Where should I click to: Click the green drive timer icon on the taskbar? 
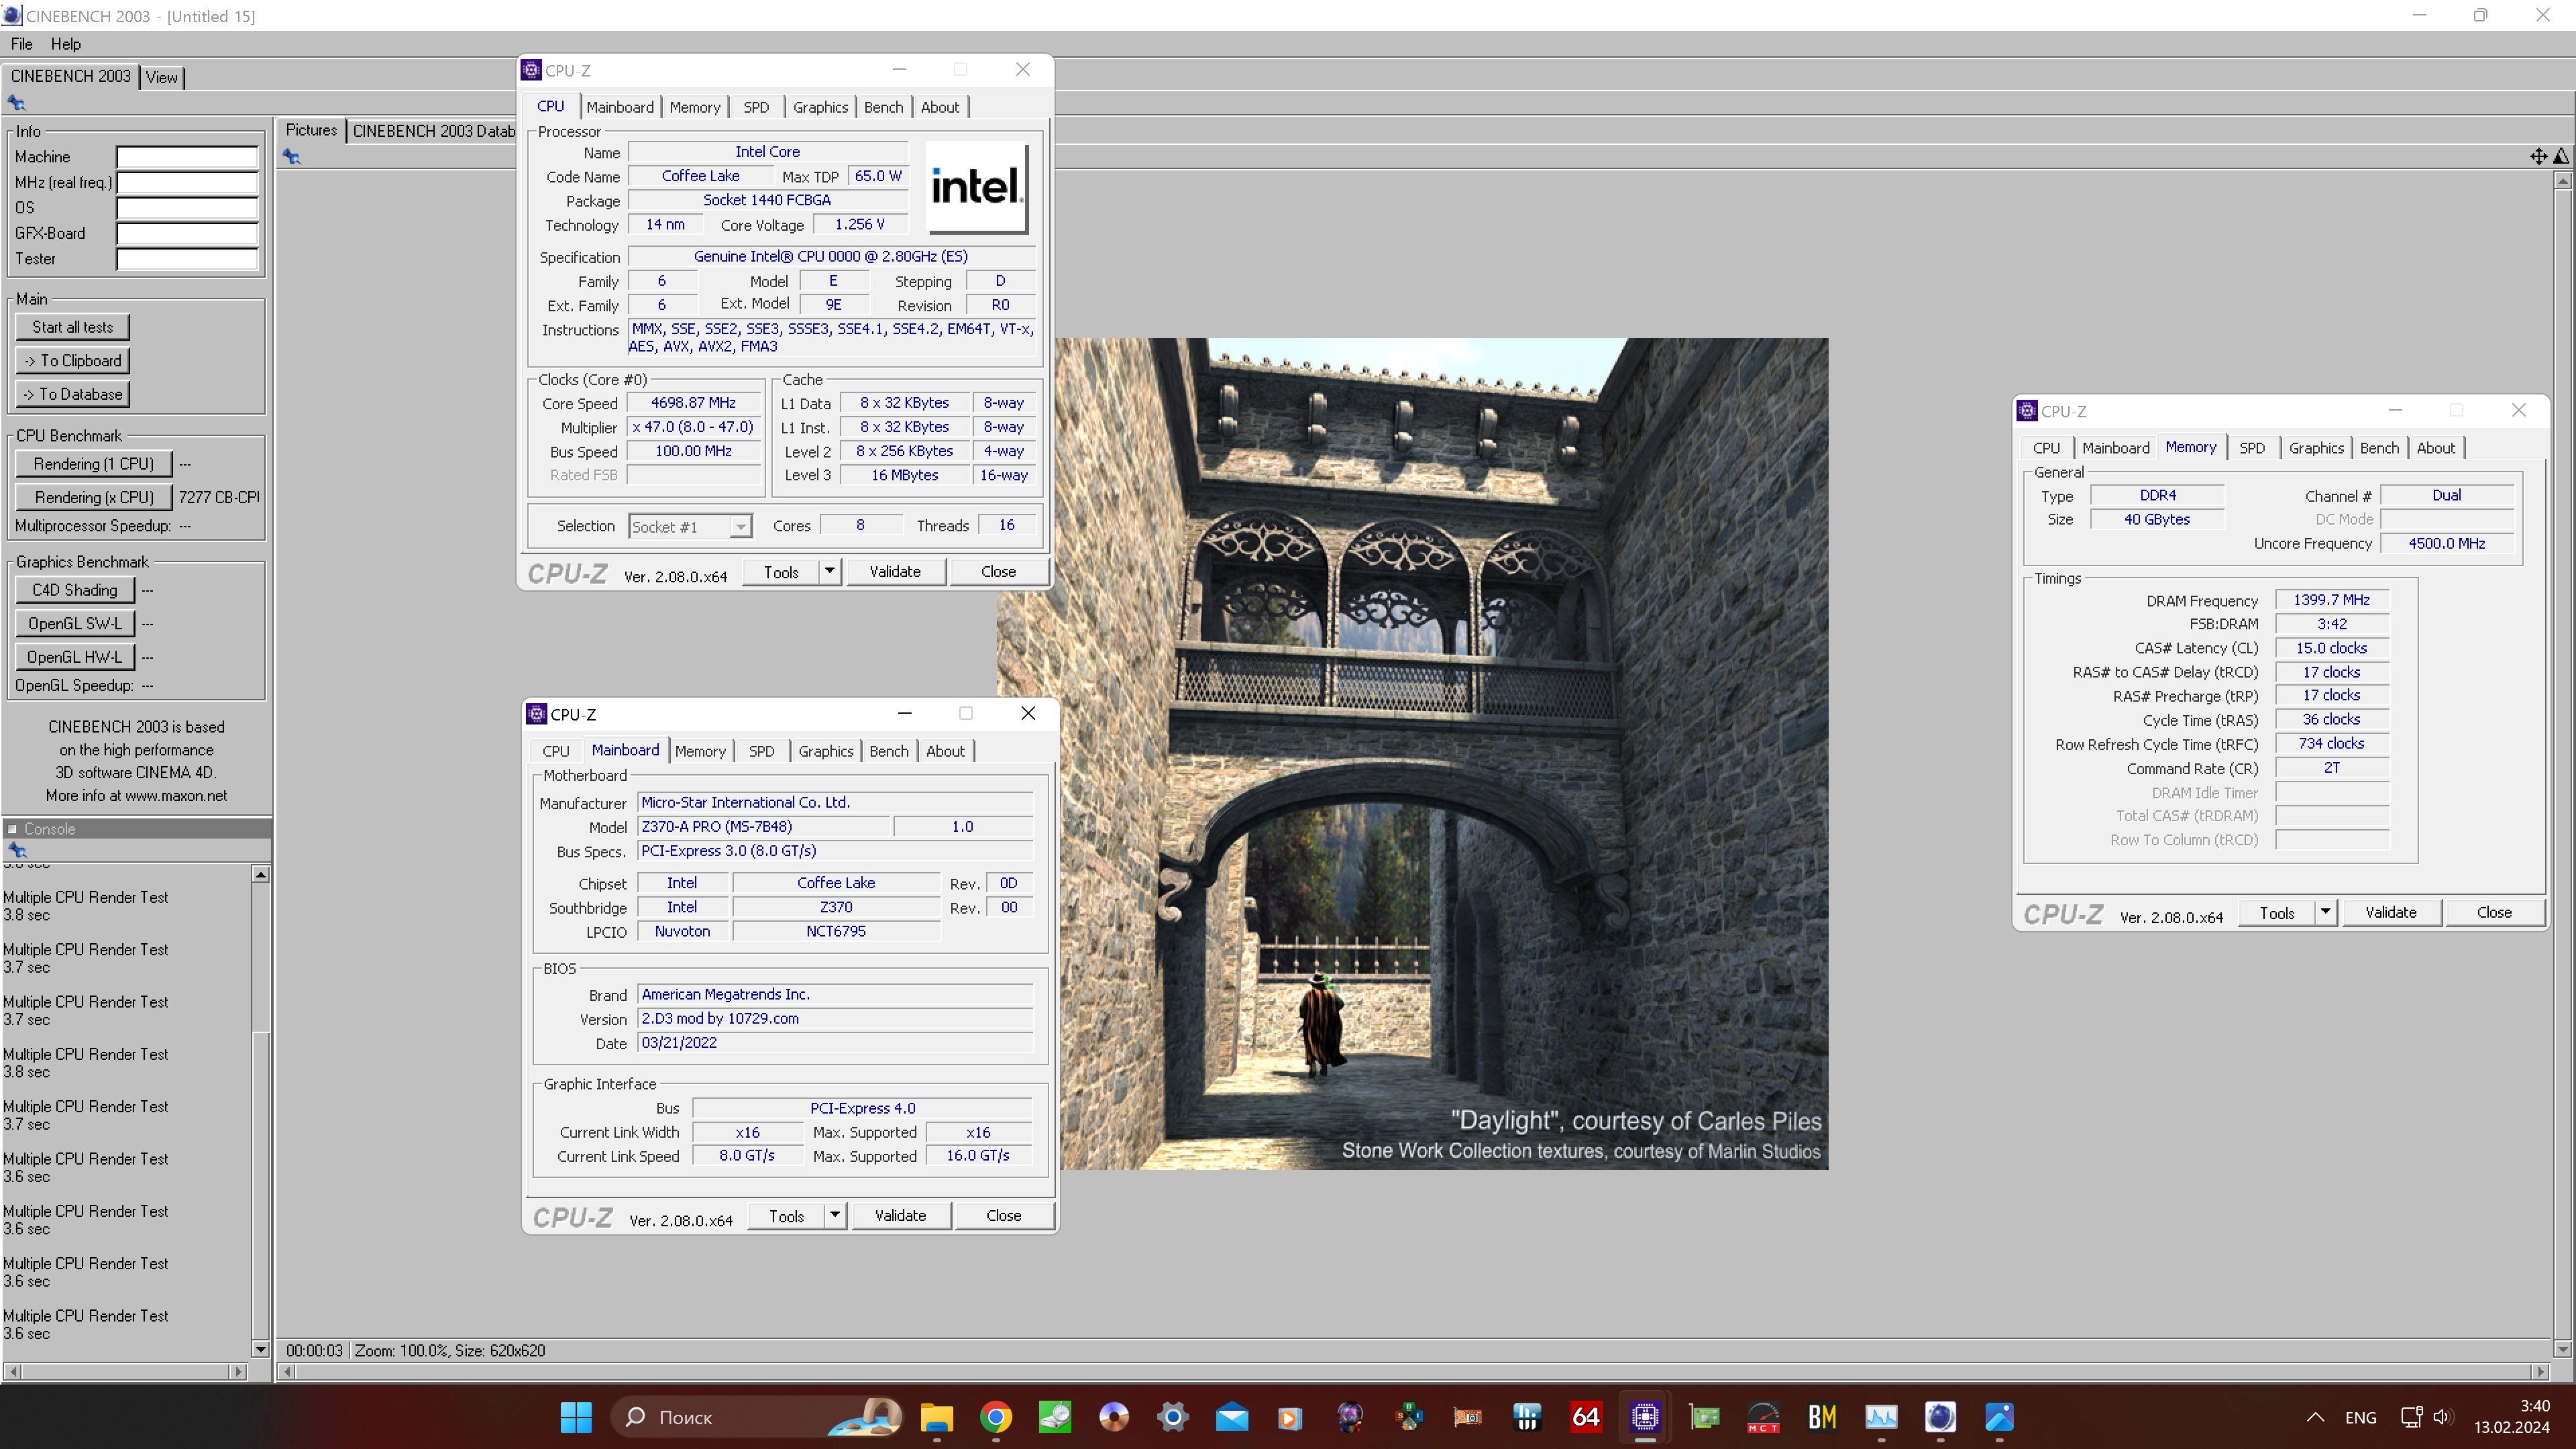tap(1055, 1417)
